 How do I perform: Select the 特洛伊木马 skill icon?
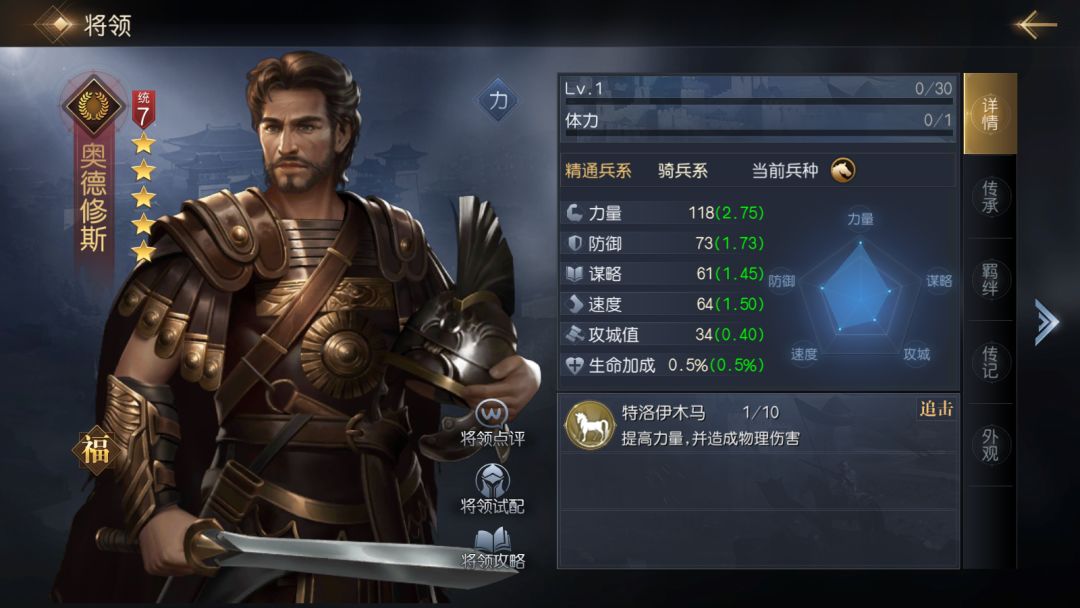pyautogui.click(x=590, y=424)
